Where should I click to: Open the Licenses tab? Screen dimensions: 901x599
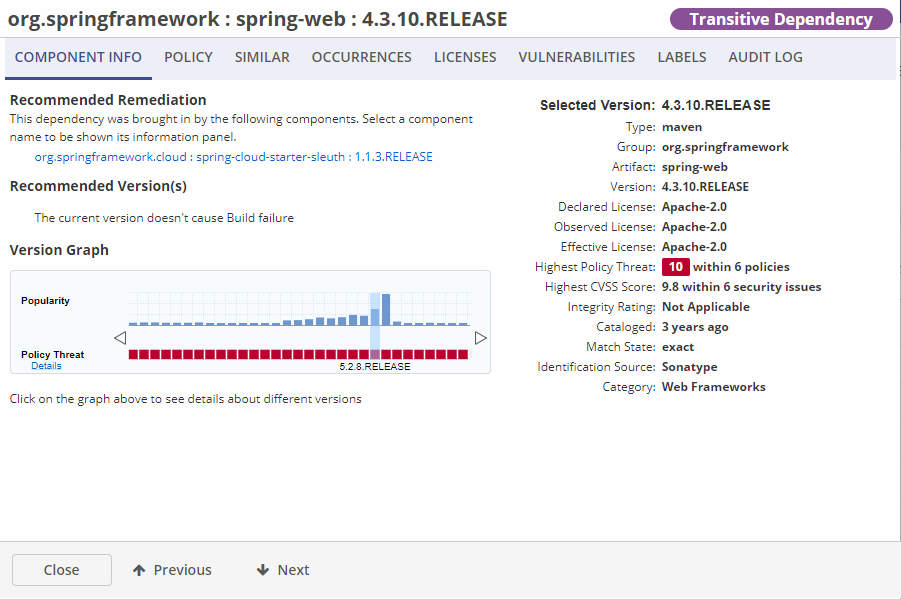(x=465, y=57)
